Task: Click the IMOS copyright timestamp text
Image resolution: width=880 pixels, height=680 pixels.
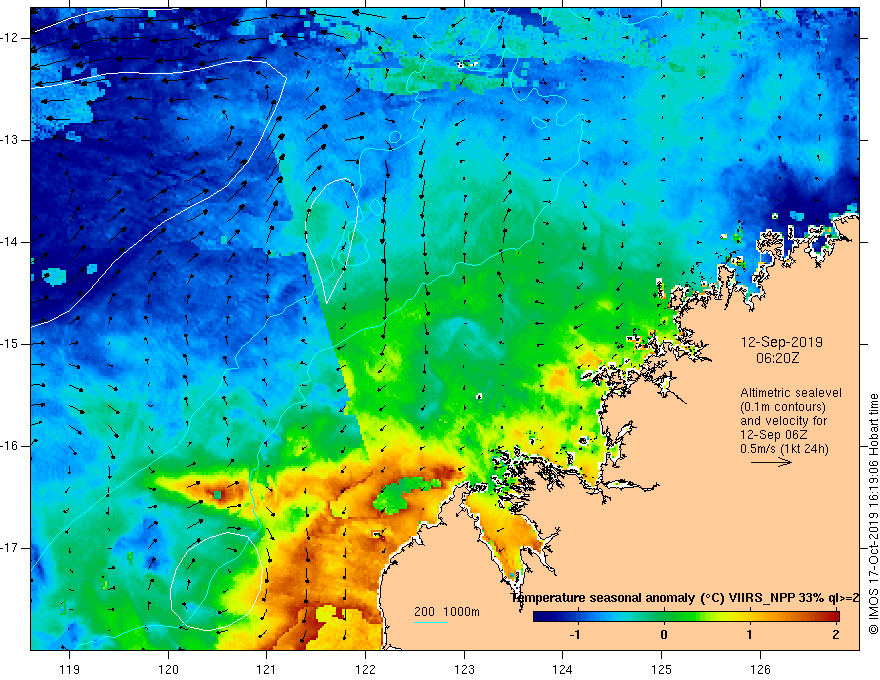Action: [x=873, y=515]
